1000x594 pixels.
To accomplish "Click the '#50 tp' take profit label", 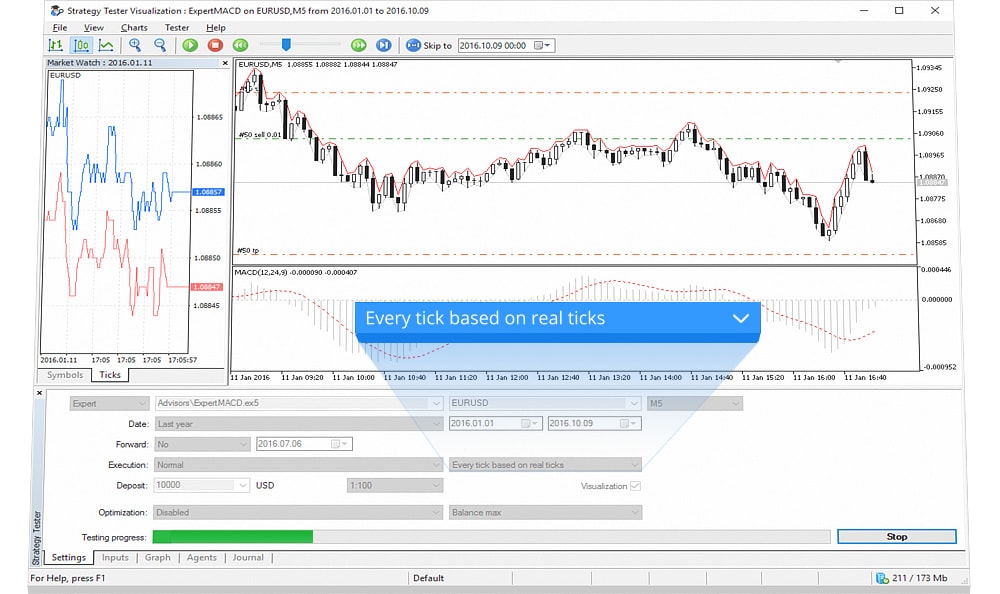I will pyautogui.click(x=248, y=251).
